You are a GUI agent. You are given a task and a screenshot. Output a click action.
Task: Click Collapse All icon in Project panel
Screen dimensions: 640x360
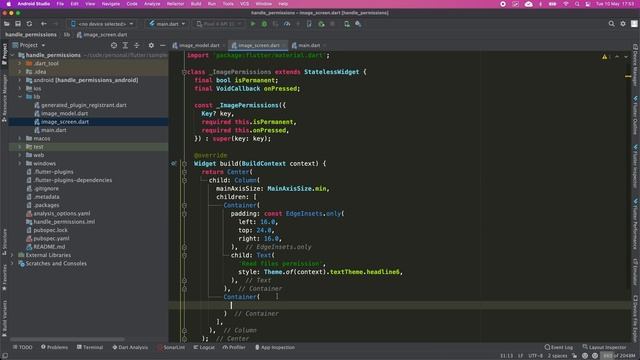pos(137,45)
